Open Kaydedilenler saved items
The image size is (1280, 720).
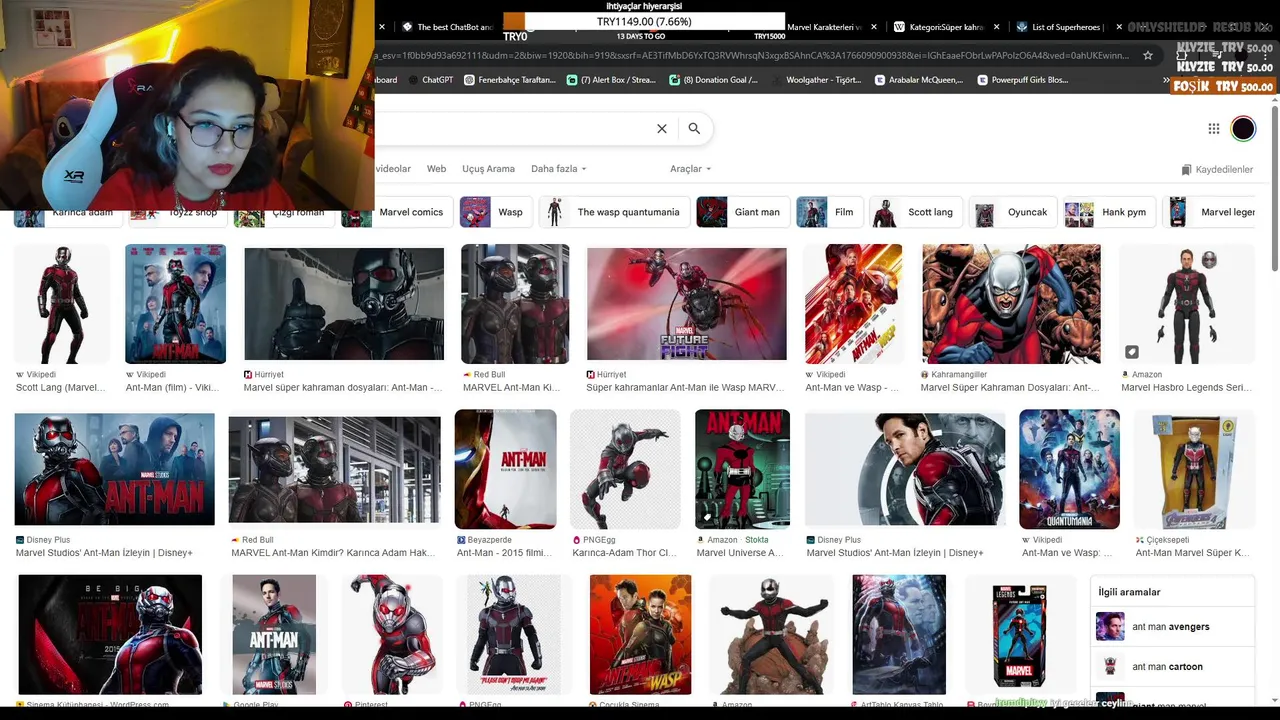coord(1217,170)
